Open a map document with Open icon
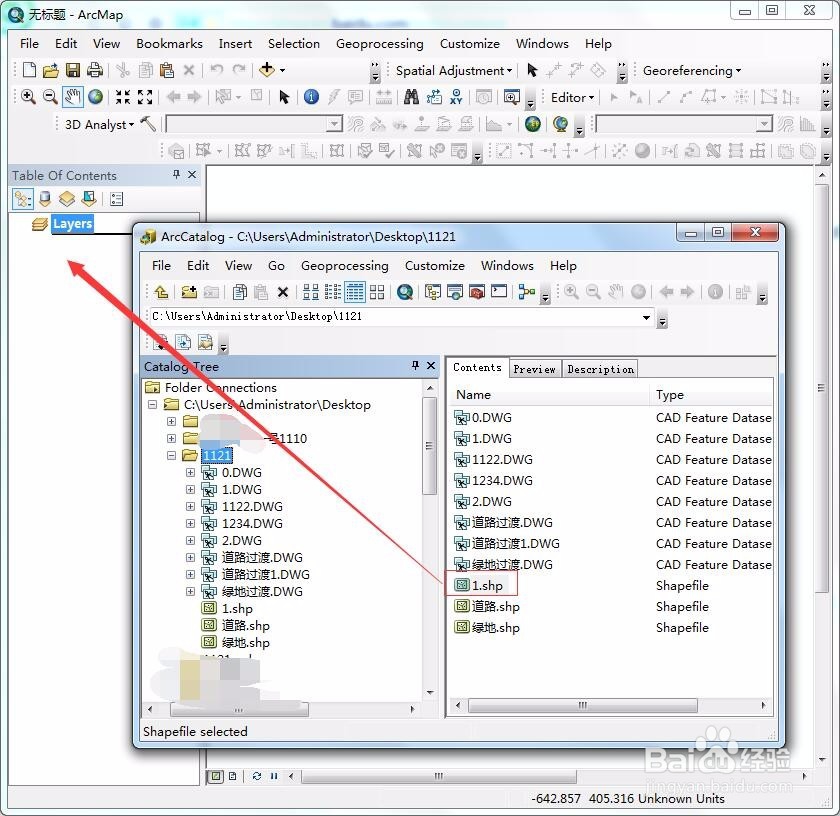Screen dimensions: 840x816 point(51,70)
